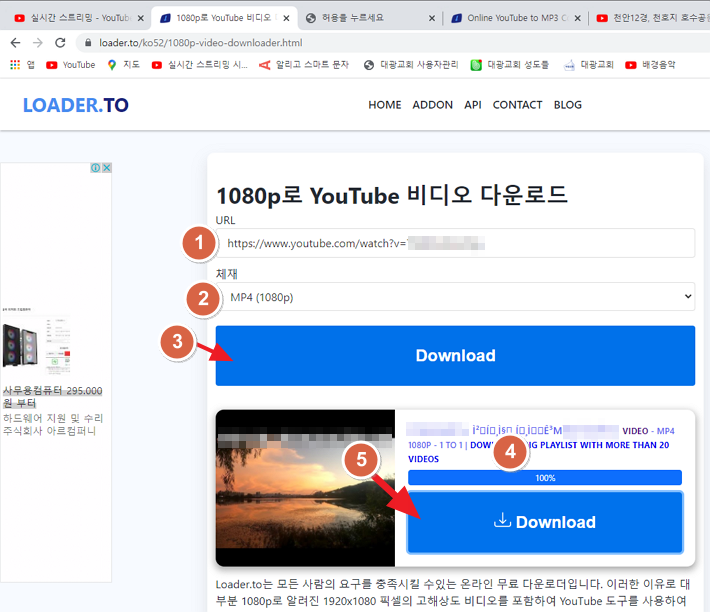This screenshot has height=612, width=710.
Task: Open the 대광교회 bookmark with cloud icon
Action: coord(588,65)
